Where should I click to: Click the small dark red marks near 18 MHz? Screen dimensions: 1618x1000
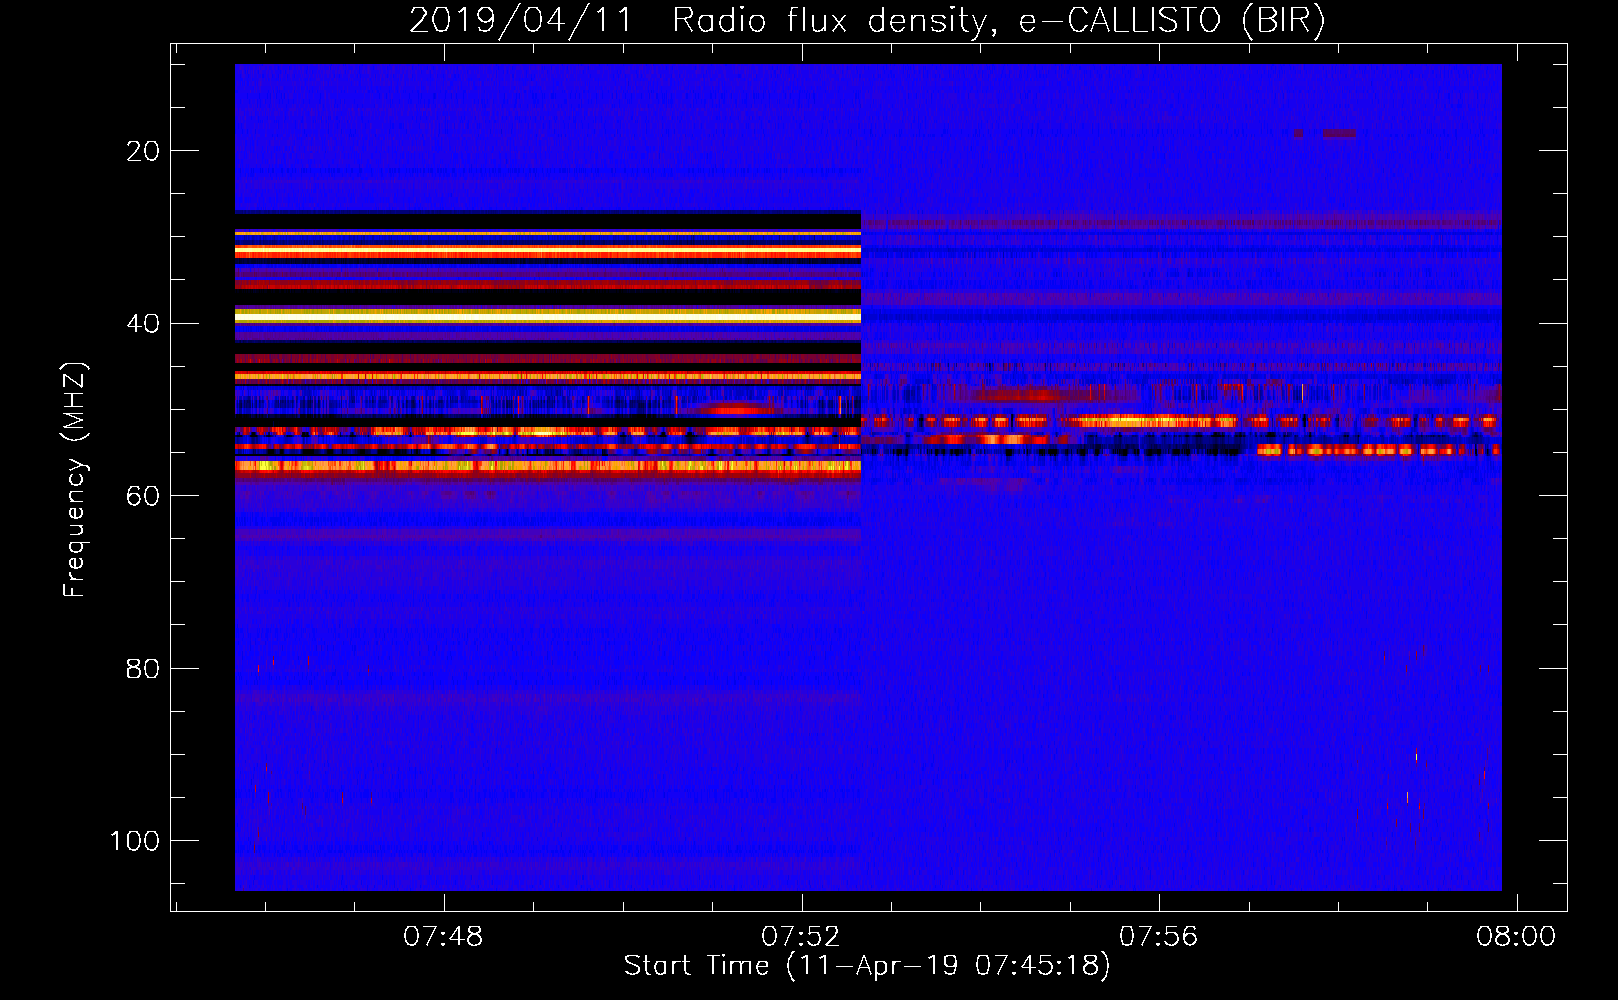coord(1325,134)
